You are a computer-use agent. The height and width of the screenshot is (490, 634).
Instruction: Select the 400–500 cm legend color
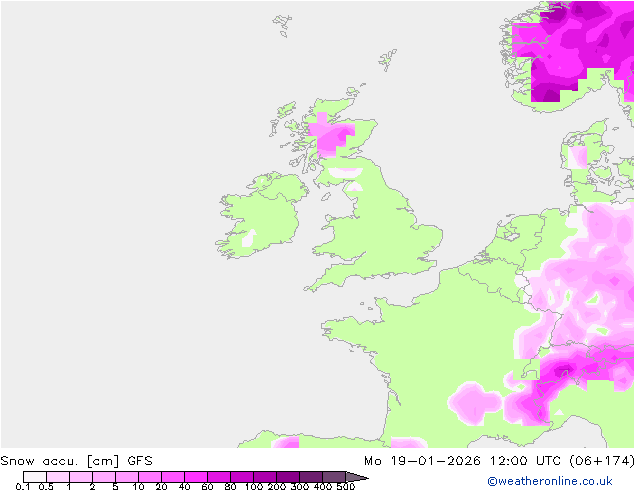334,477
